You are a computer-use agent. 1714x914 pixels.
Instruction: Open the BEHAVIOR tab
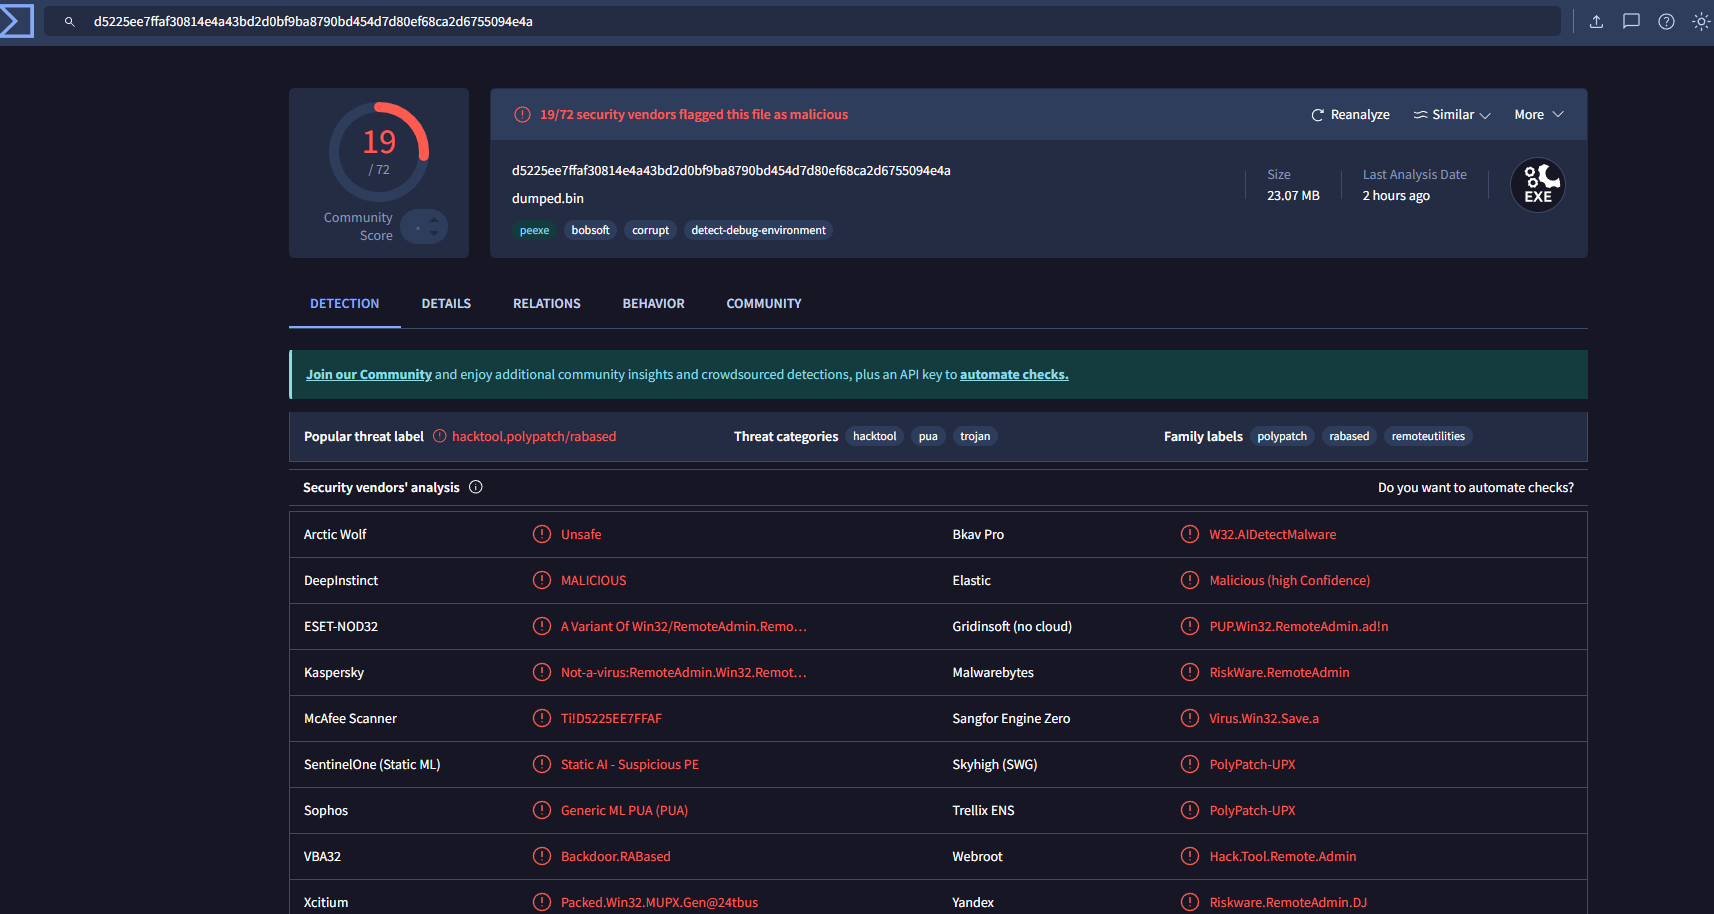[x=654, y=304]
